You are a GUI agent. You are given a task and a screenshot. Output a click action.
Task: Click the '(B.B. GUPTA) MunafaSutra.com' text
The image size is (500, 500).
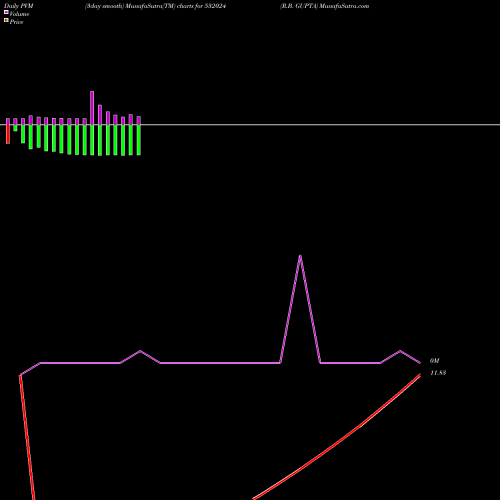coord(324,6)
